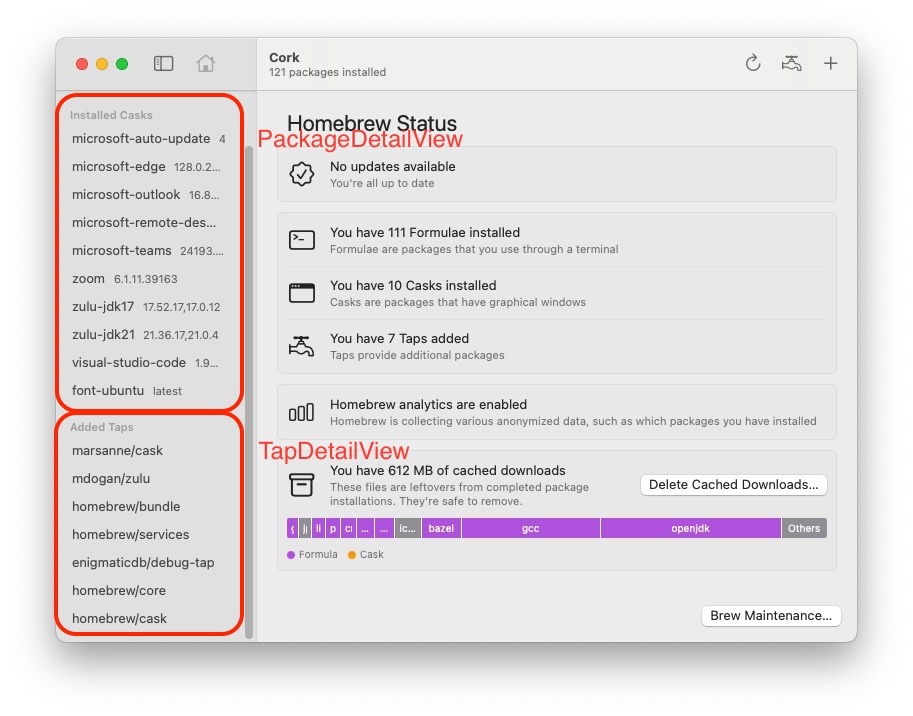
Task: Click the Cork window title
Action: [284, 57]
